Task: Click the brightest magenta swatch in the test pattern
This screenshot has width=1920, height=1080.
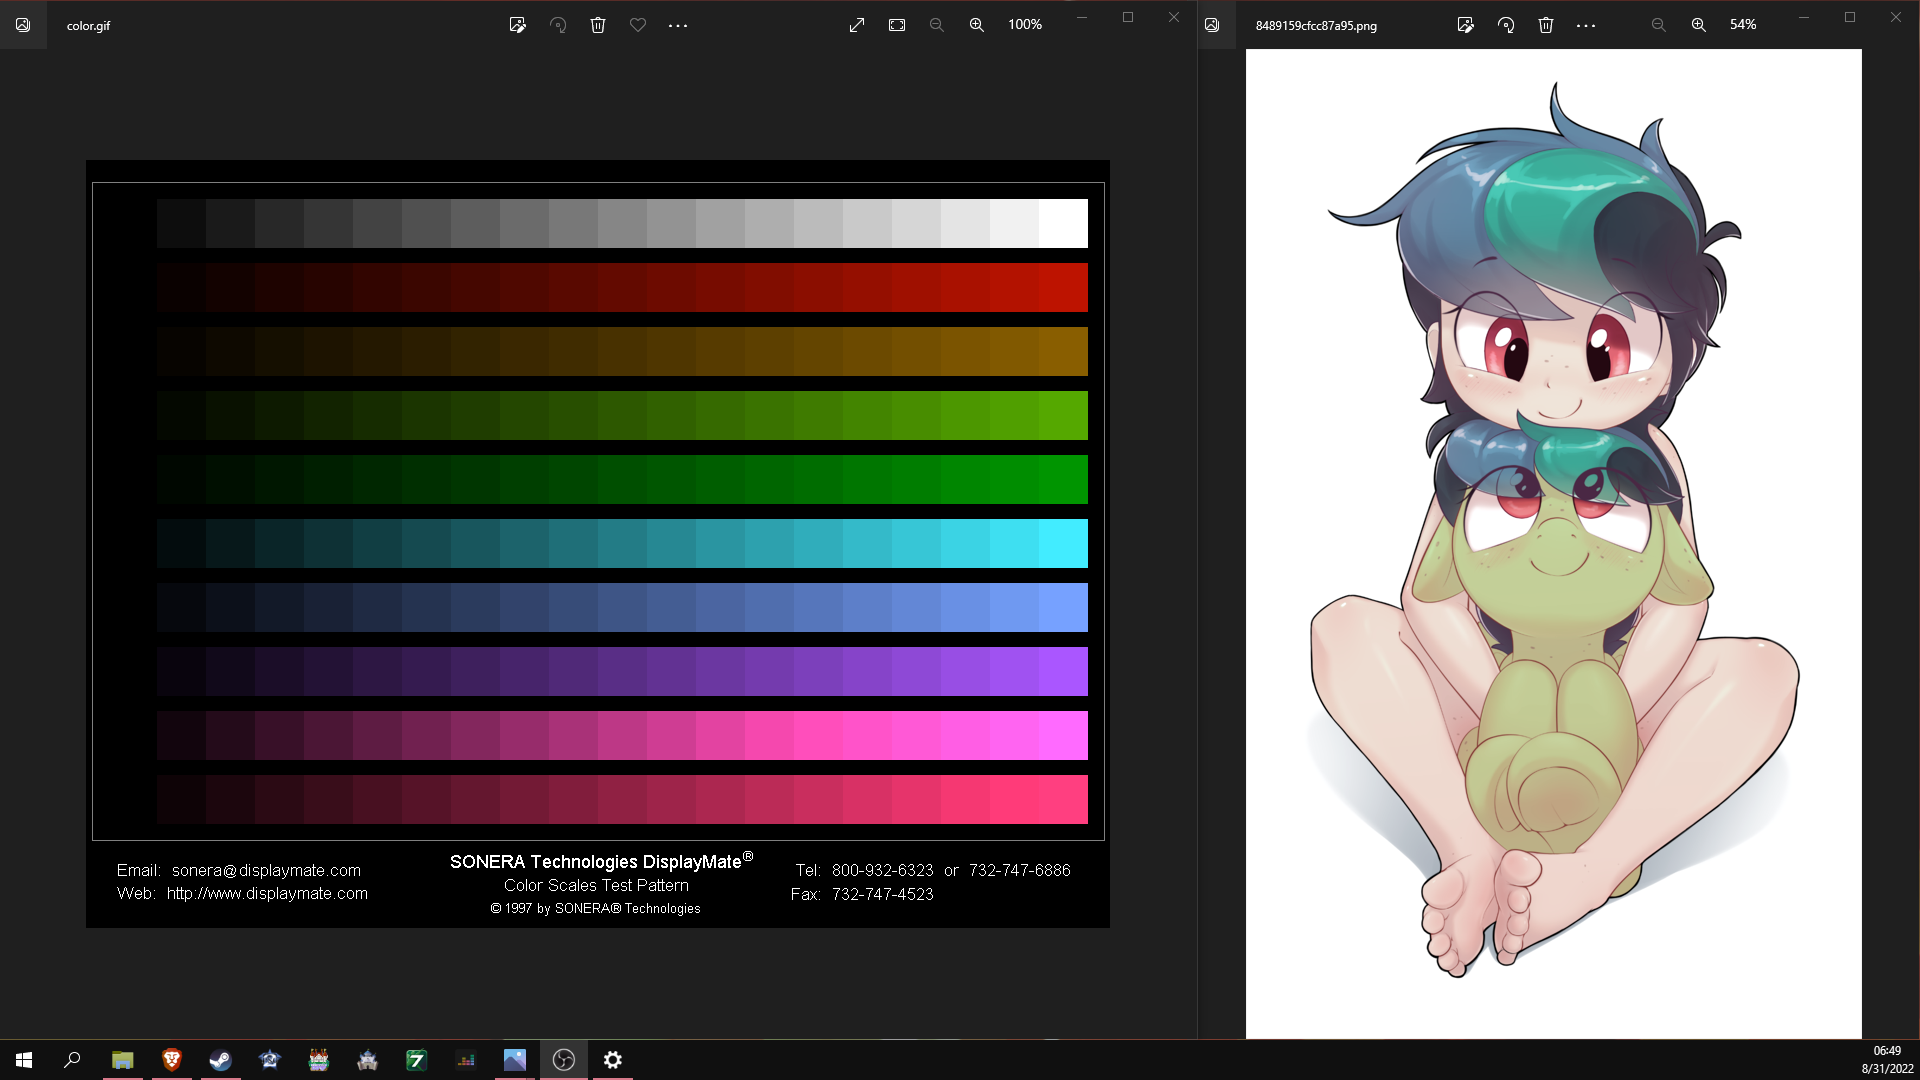Action: pyautogui.click(x=1063, y=735)
